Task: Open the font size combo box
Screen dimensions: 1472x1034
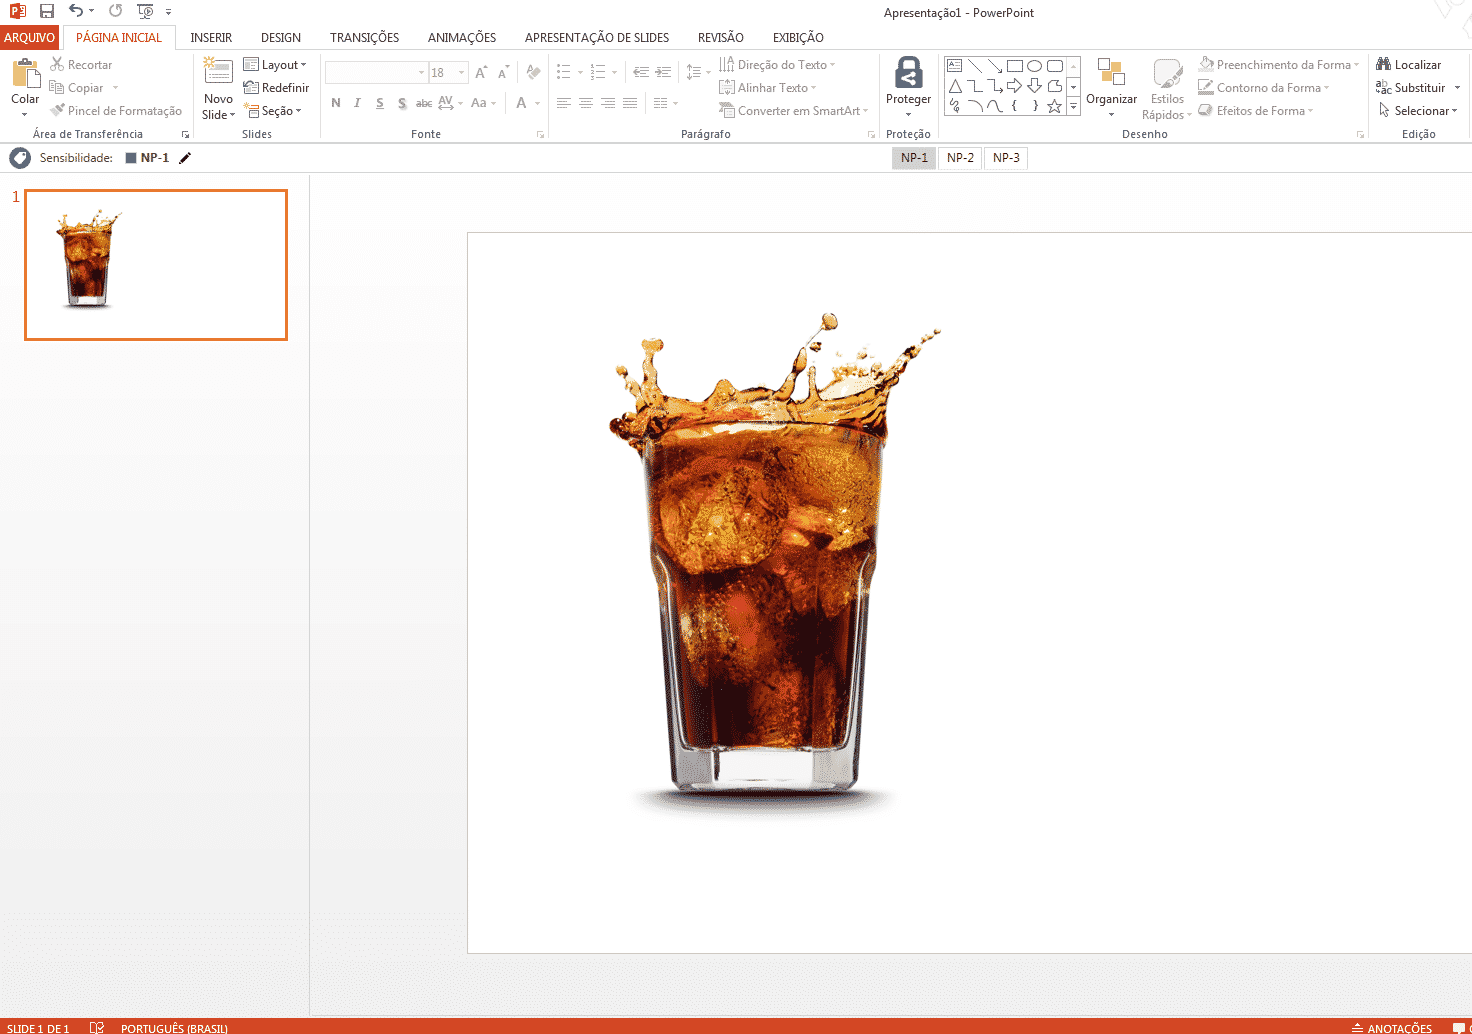Action: pyautogui.click(x=448, y=72)
